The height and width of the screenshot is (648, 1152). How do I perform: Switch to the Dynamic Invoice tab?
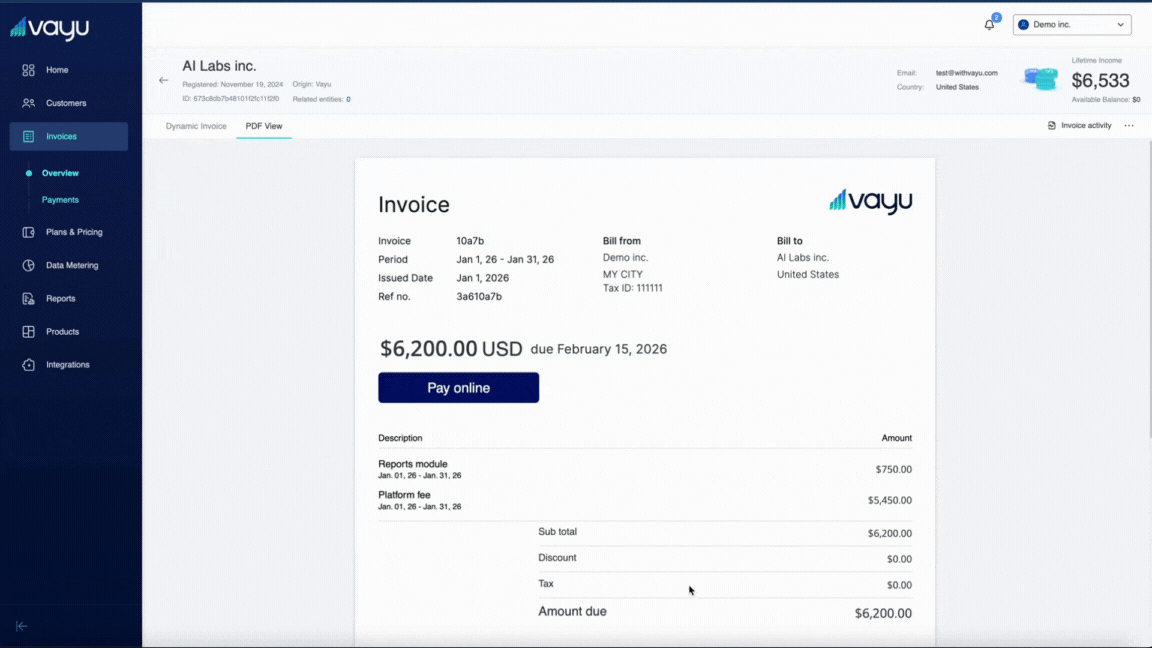pos(195,126)
